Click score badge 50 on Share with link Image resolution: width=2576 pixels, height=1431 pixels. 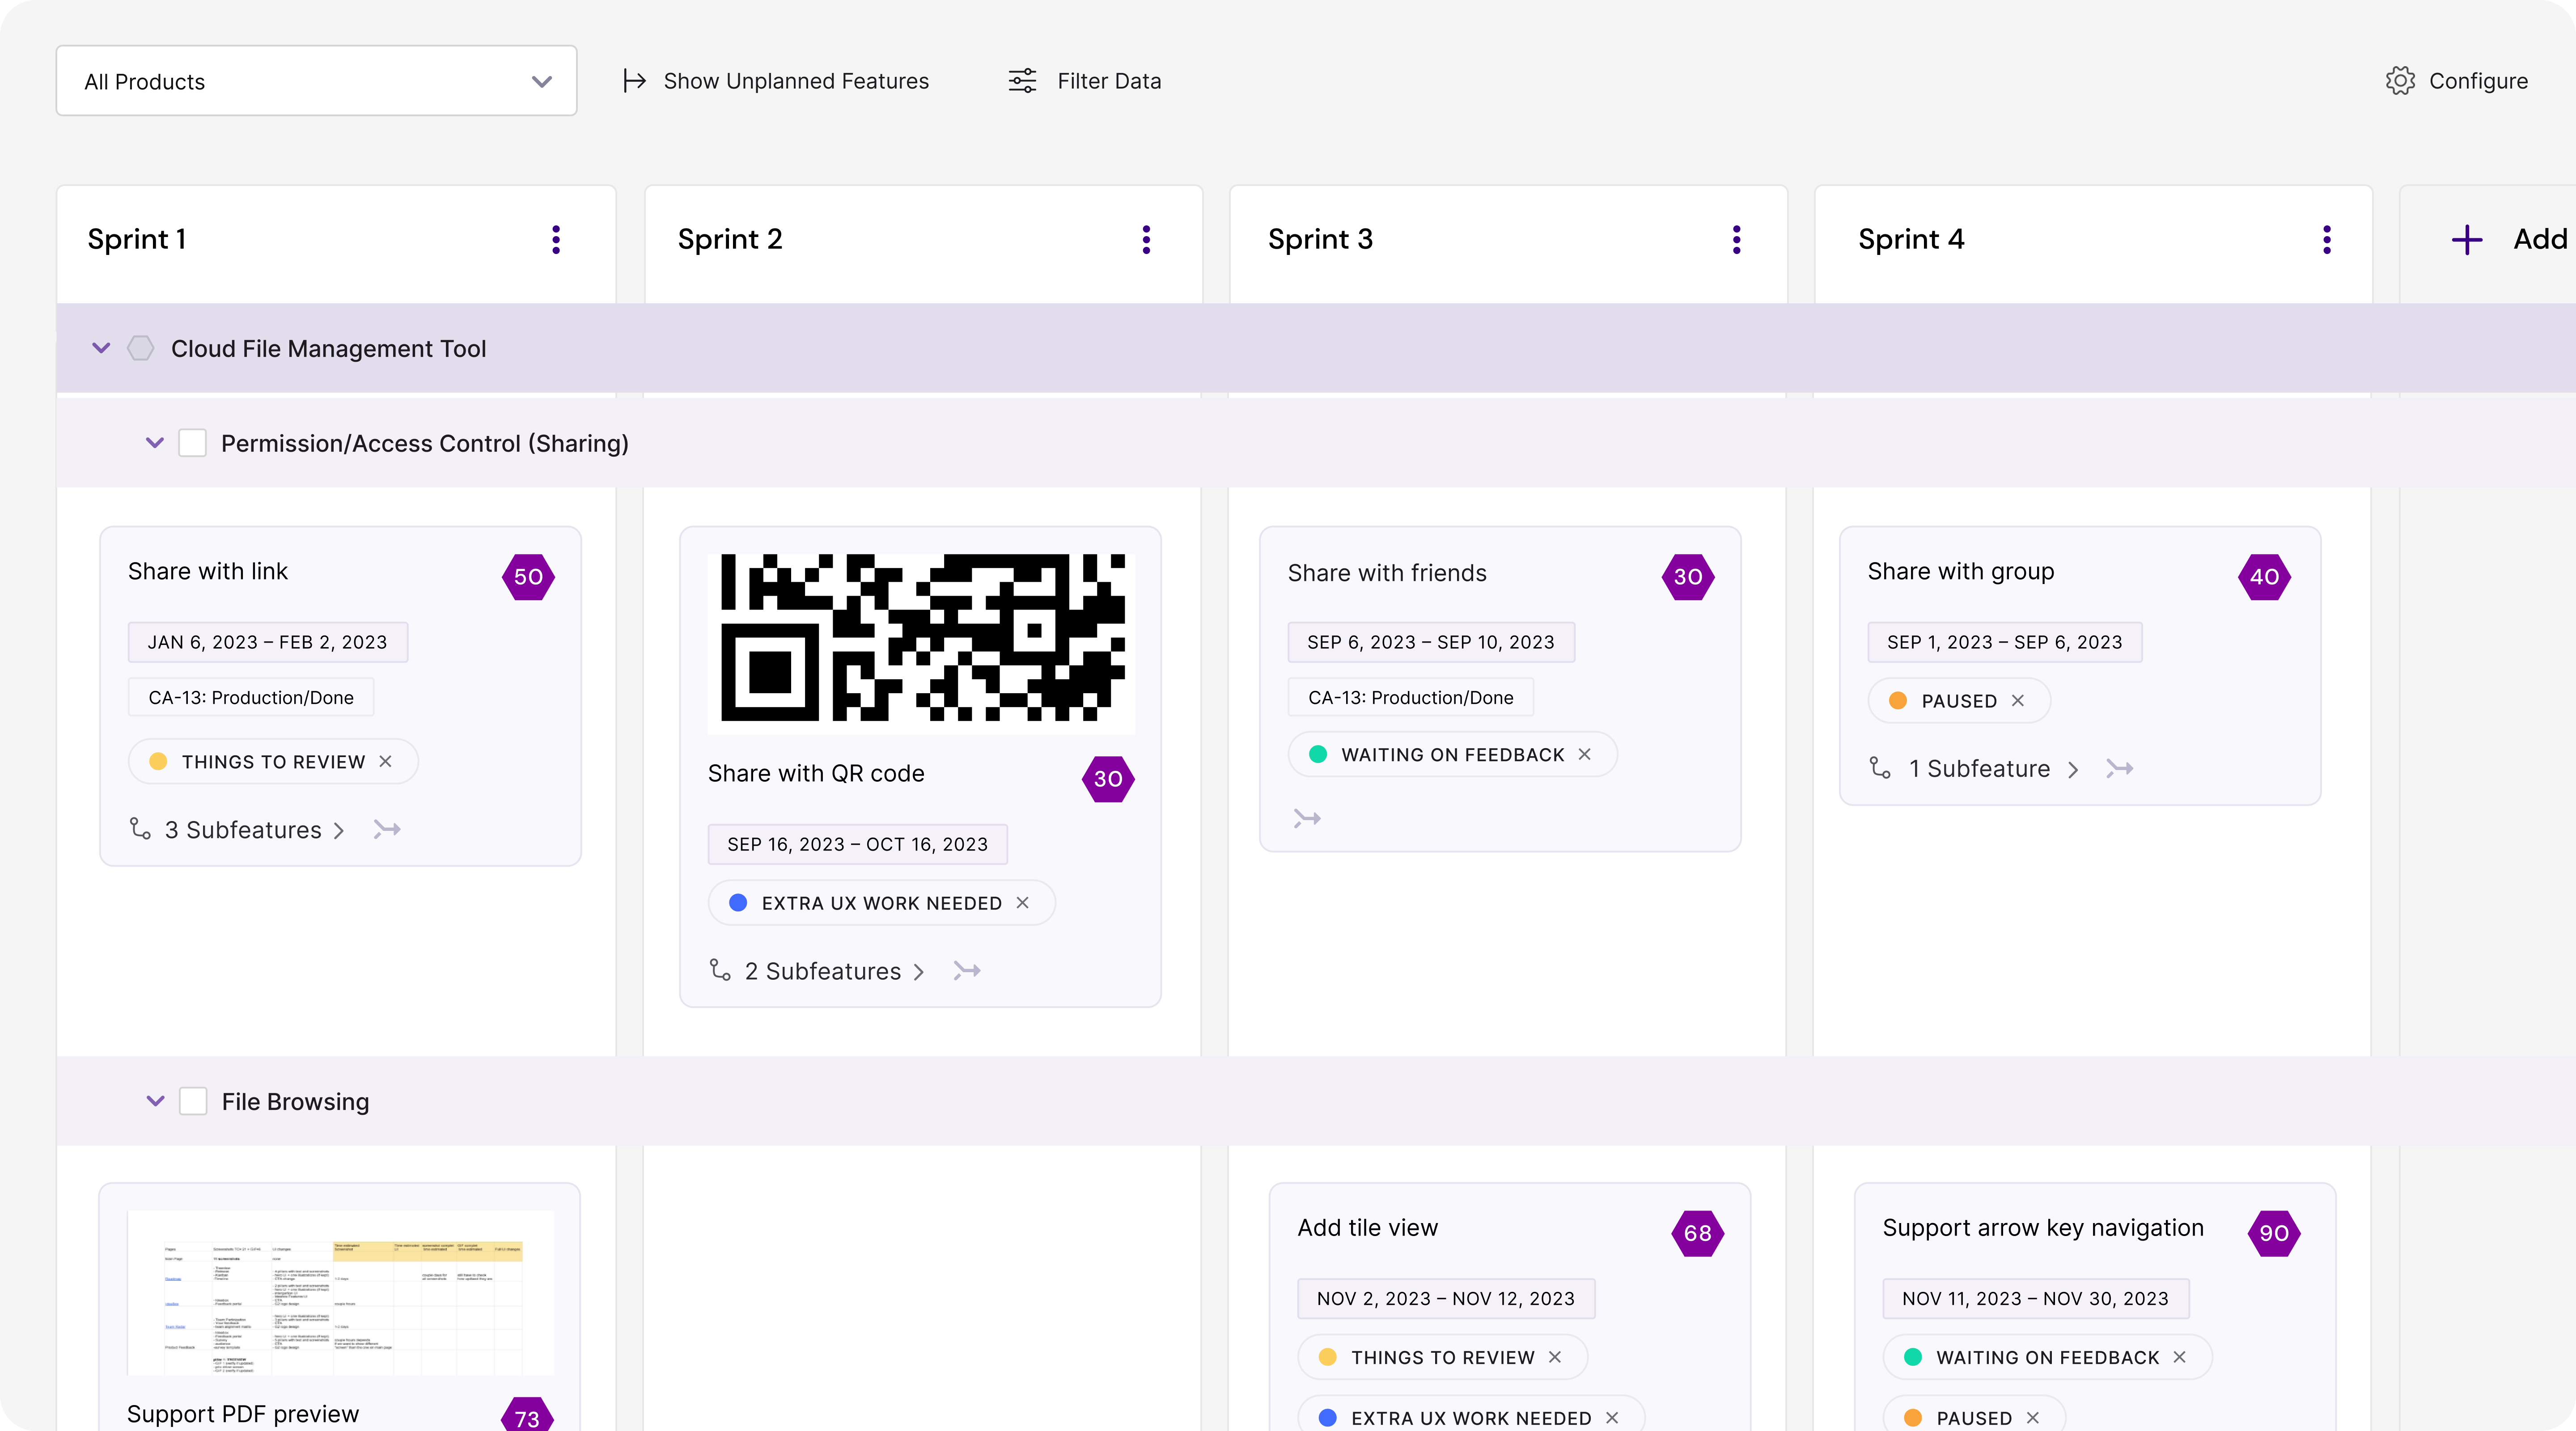528,577
